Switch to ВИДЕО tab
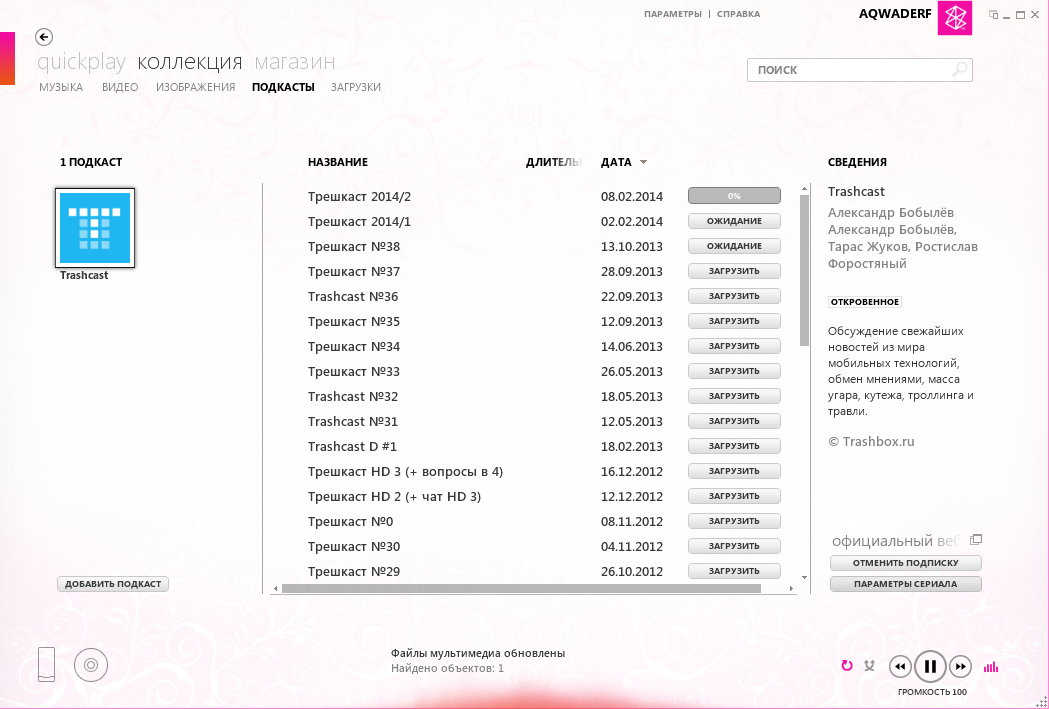Screen dimensions: 1049x709 120,87
